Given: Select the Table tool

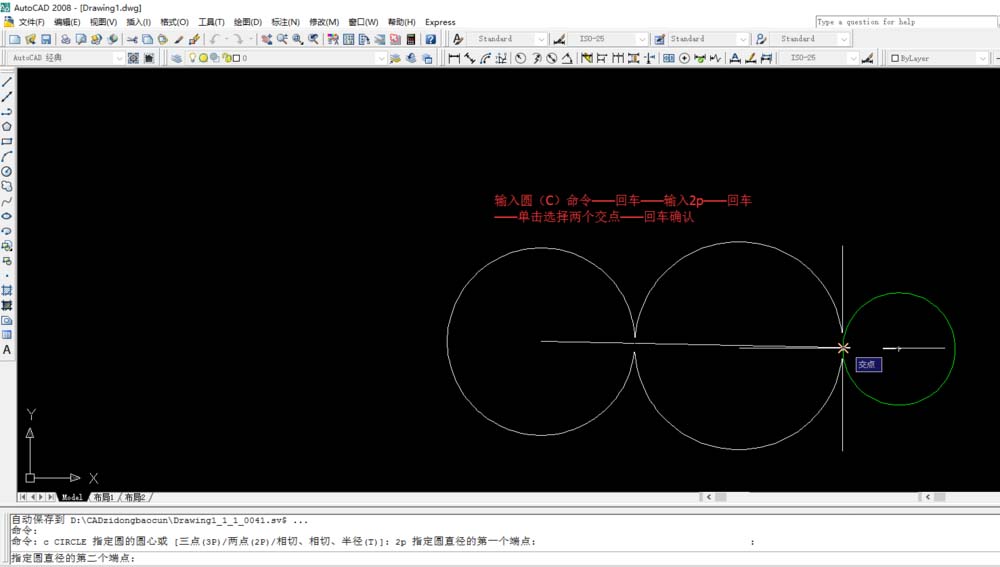Looking at the screenshot, I should (x=7, y=335).
